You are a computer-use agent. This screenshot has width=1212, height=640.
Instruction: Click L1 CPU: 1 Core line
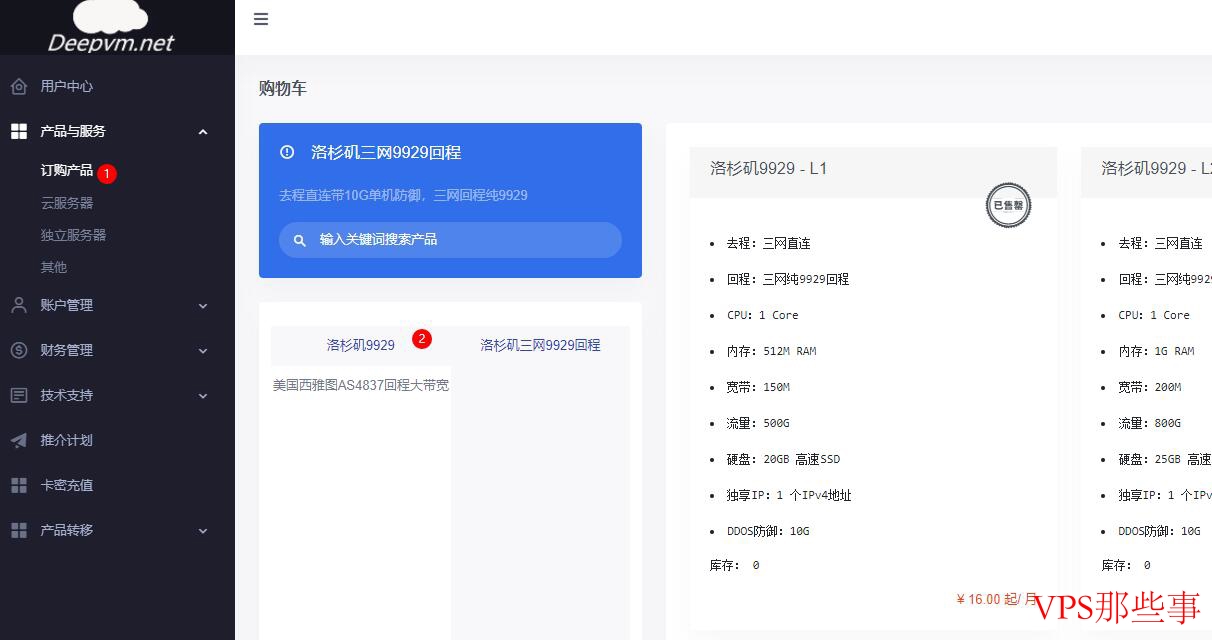[763, 315]
